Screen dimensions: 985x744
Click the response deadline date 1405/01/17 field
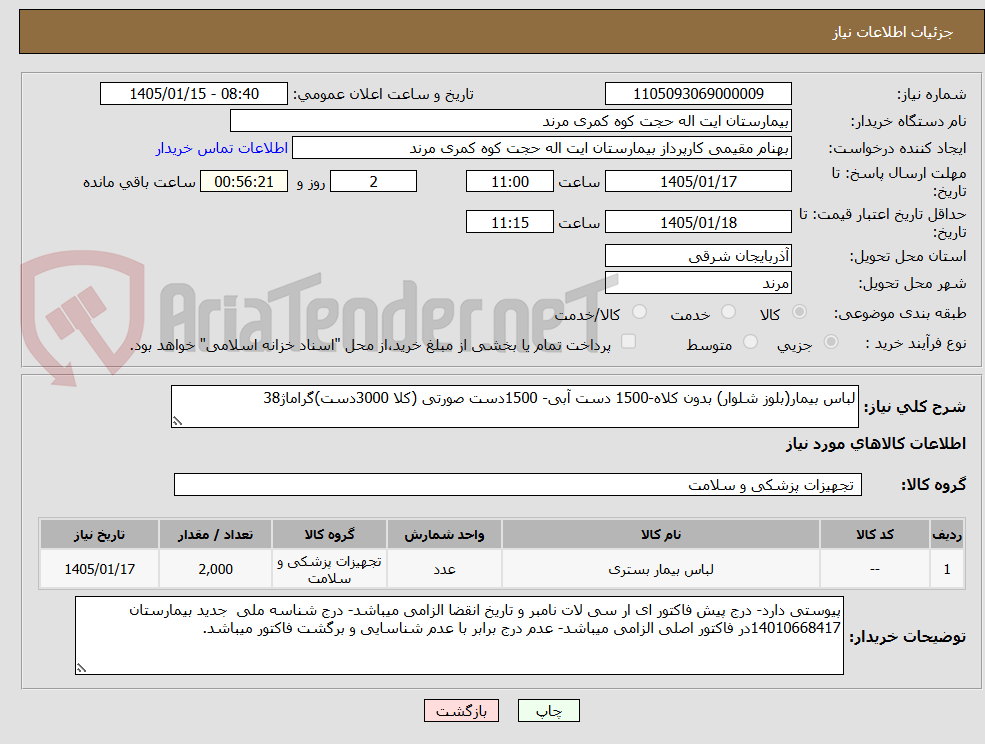698,182
